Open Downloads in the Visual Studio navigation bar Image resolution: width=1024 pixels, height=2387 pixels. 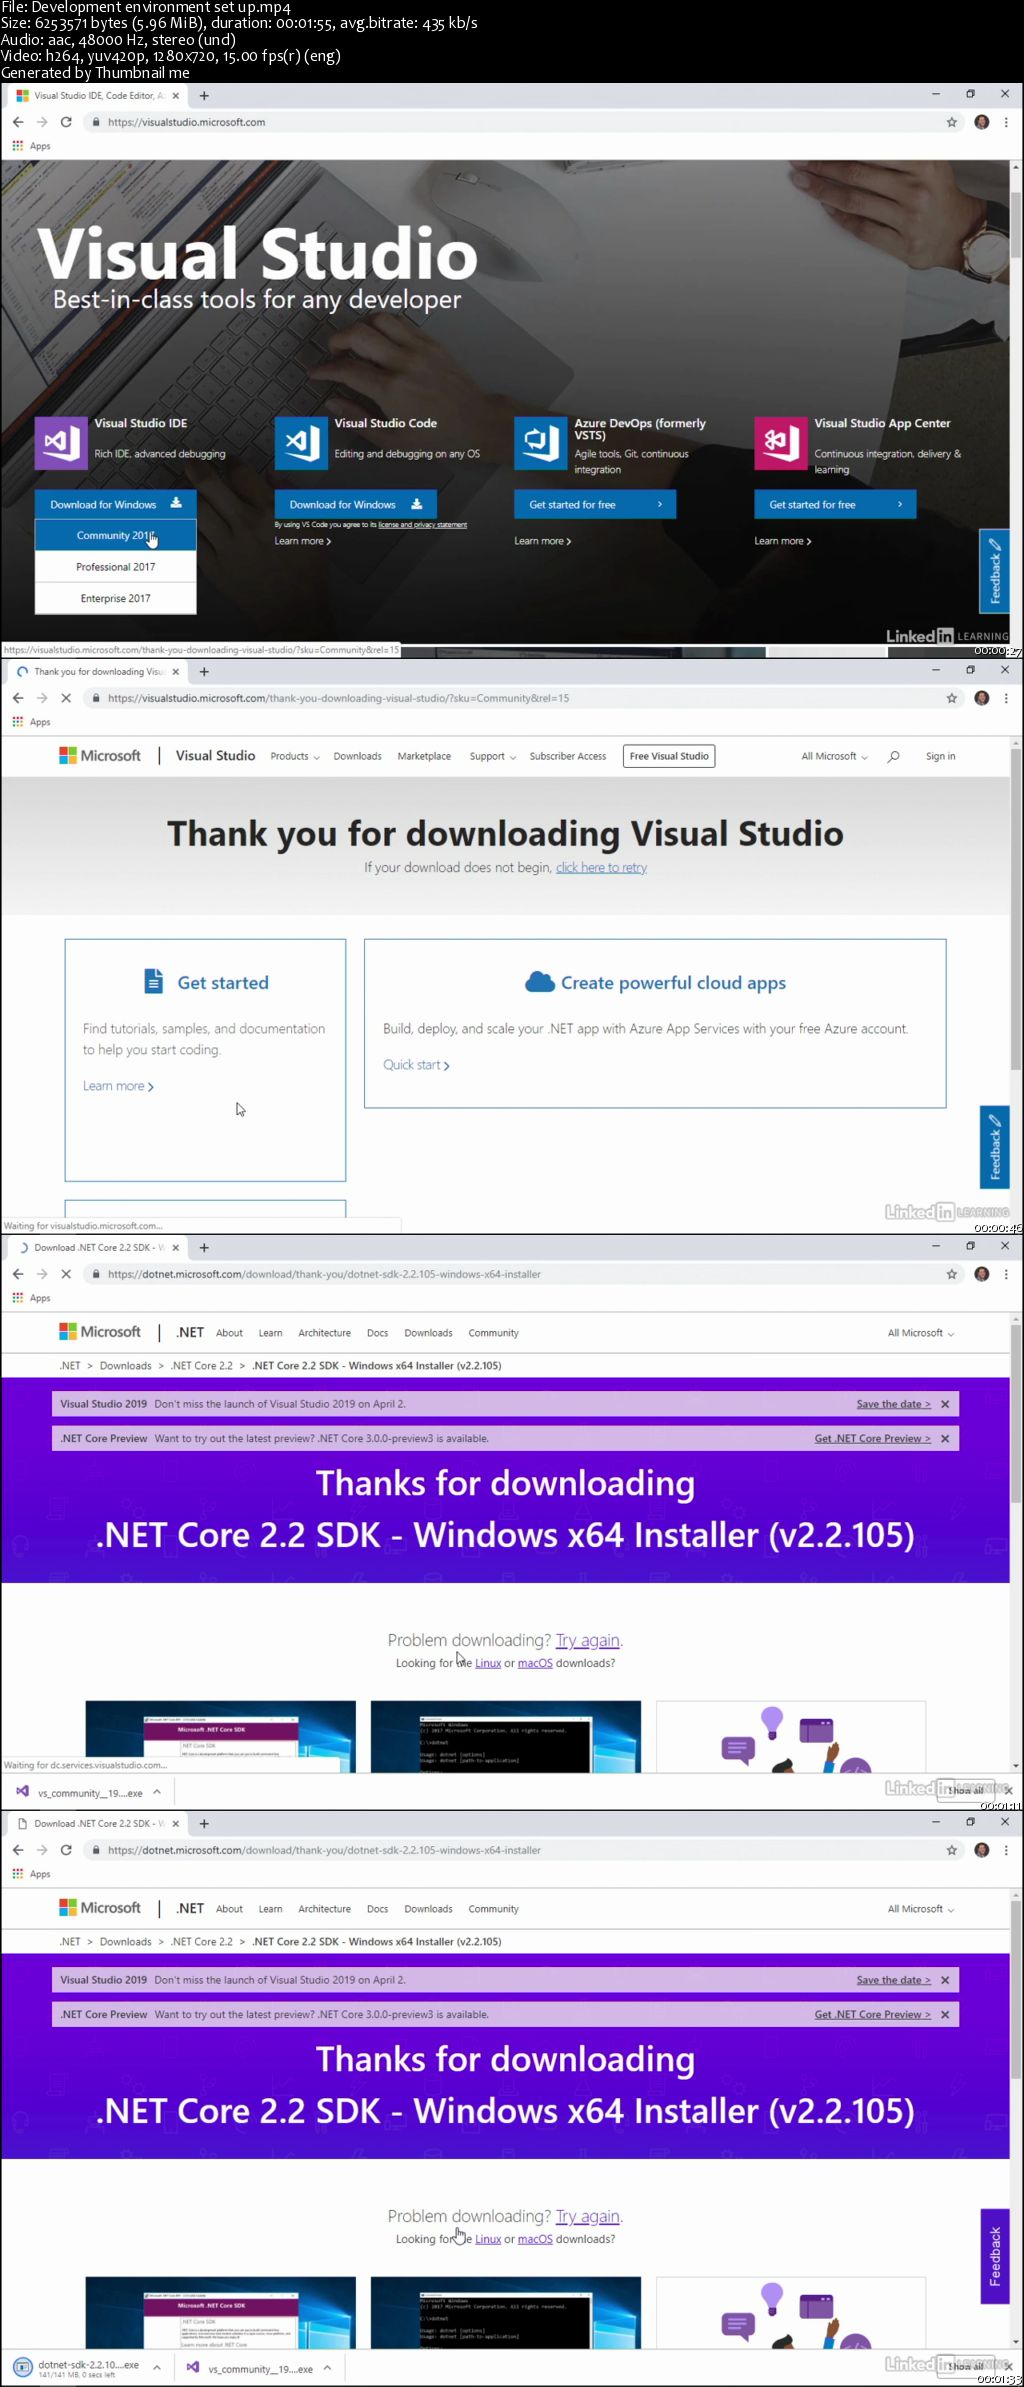(357, 756)
